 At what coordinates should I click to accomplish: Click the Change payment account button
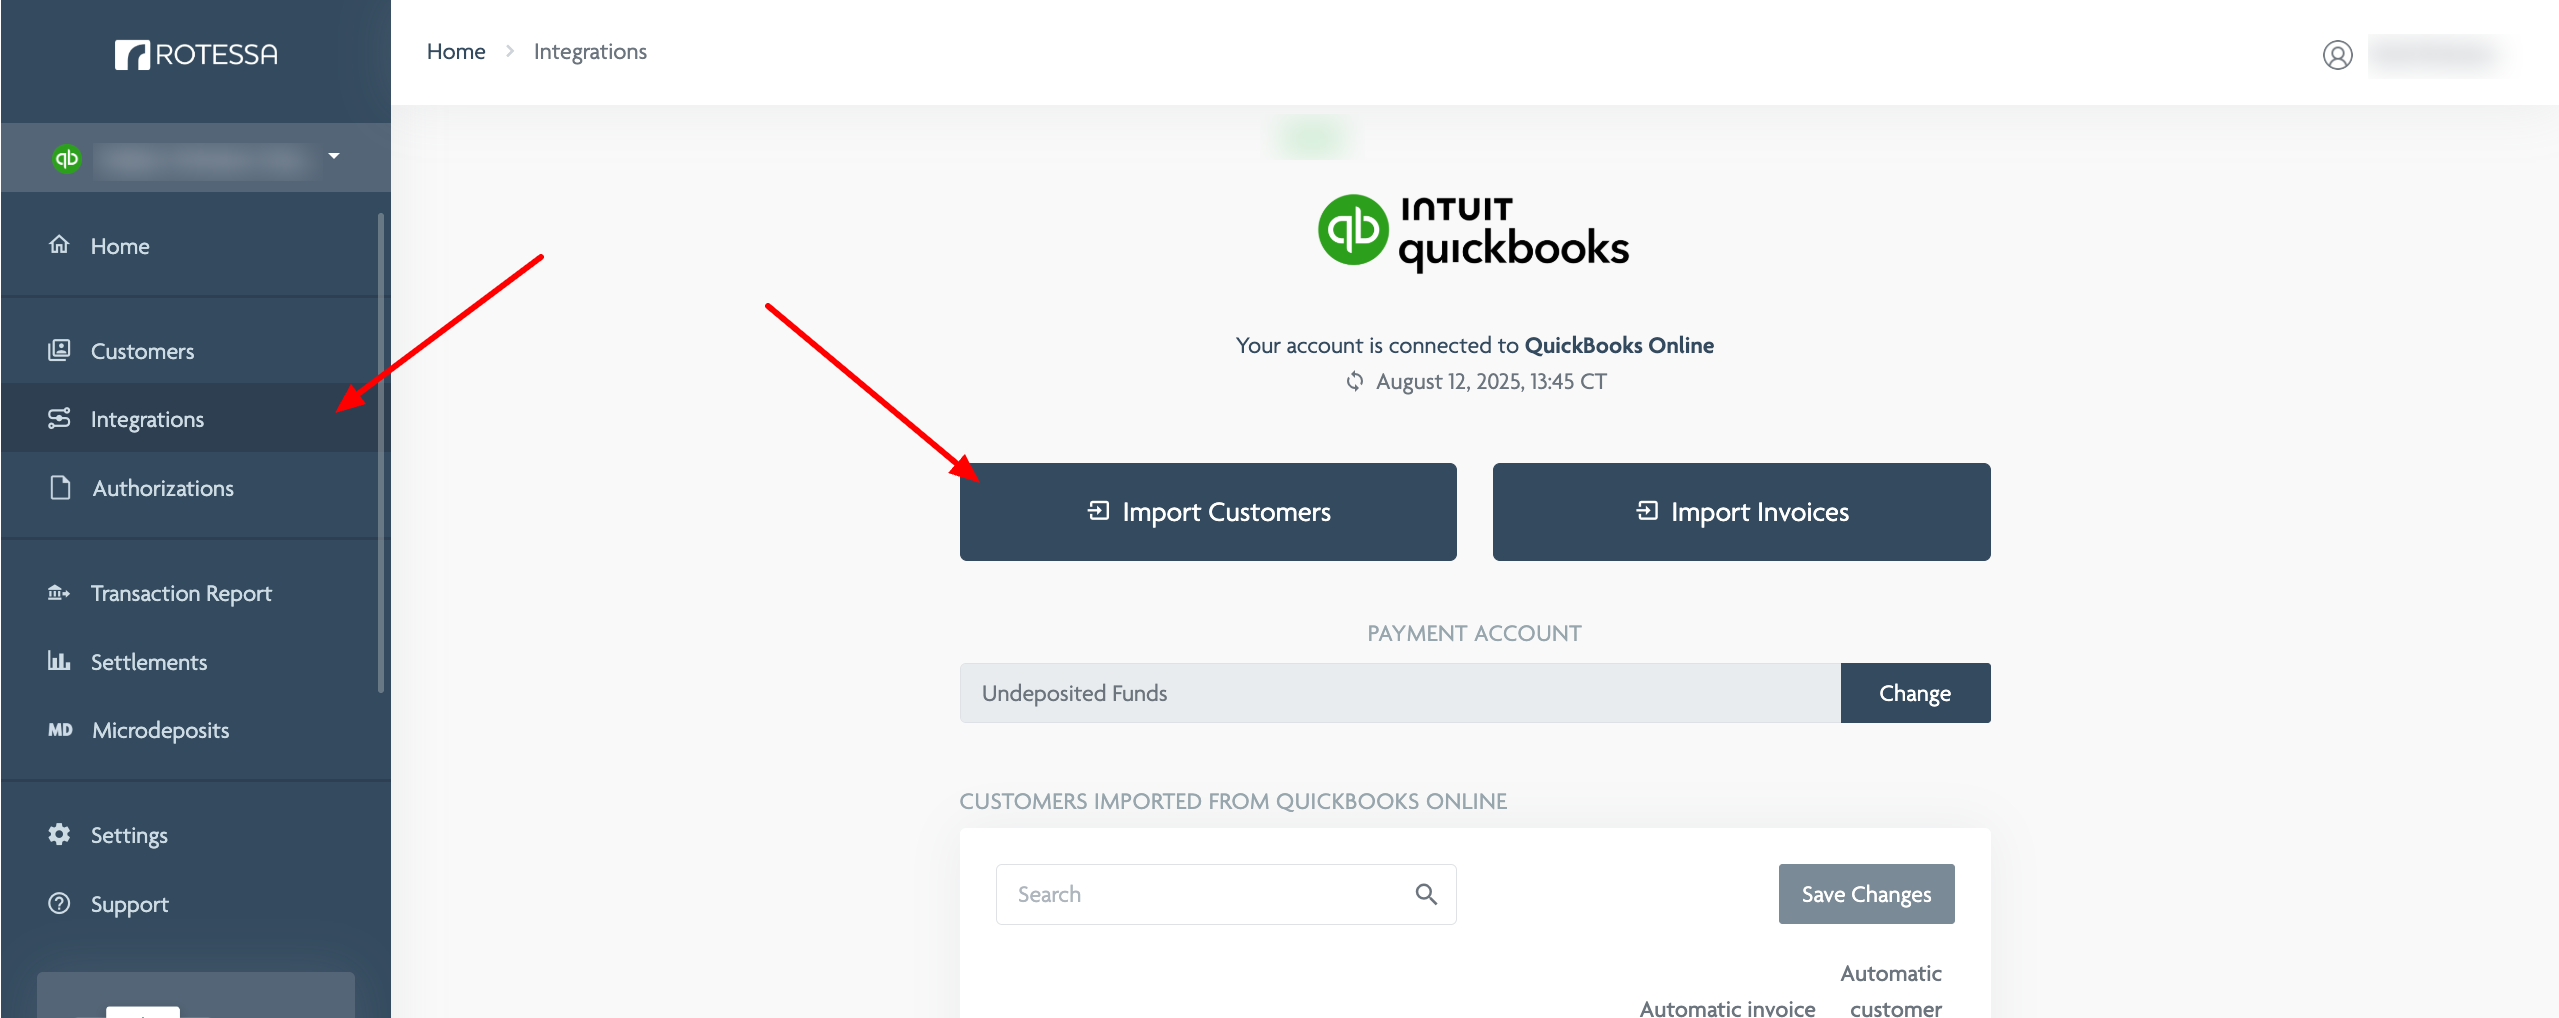point(1915,693)
